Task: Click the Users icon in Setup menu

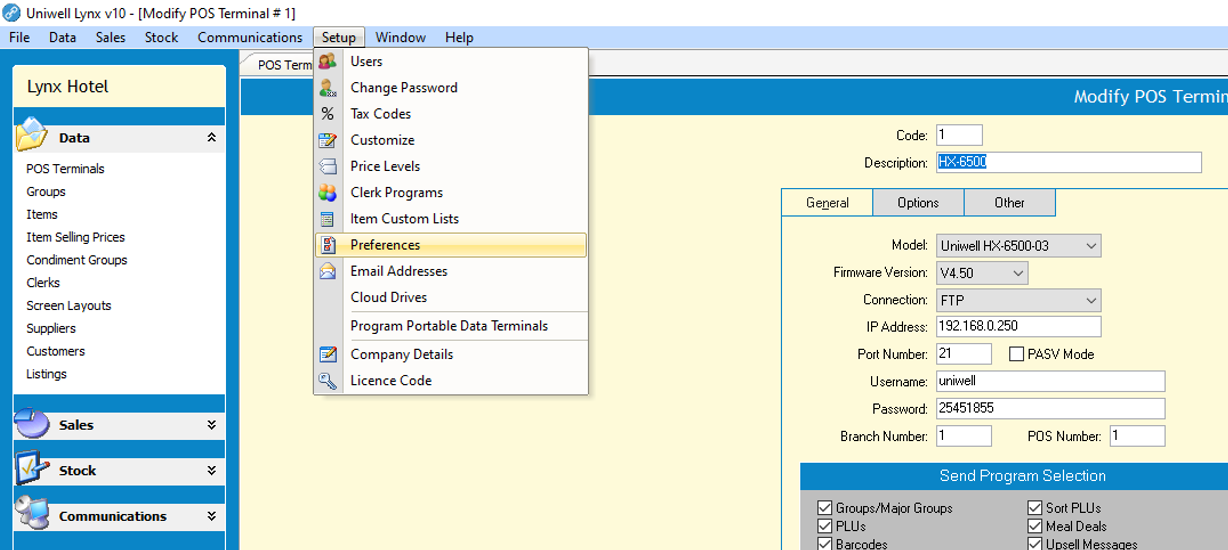Action: tap(328, 62)
